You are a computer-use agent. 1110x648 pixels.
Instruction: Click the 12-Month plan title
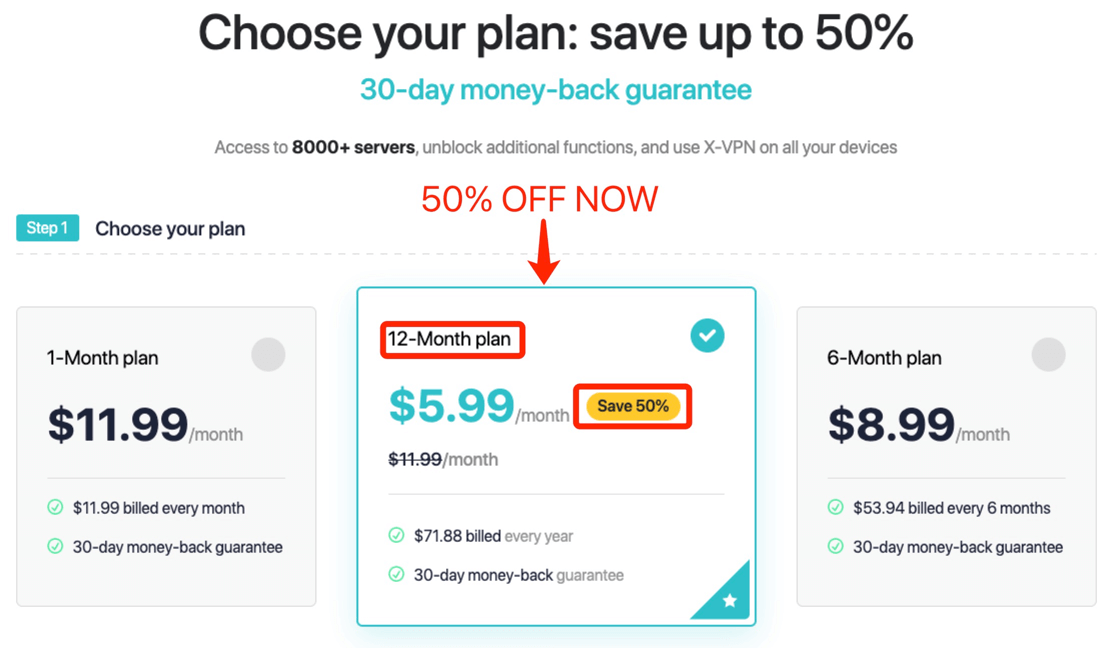[x=449, y=339]
